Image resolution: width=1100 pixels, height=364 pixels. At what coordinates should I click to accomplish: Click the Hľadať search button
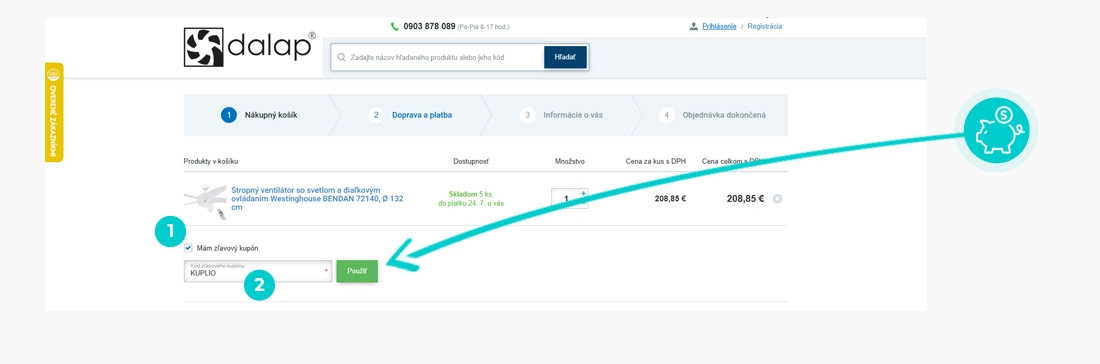(x=565, y=58)
